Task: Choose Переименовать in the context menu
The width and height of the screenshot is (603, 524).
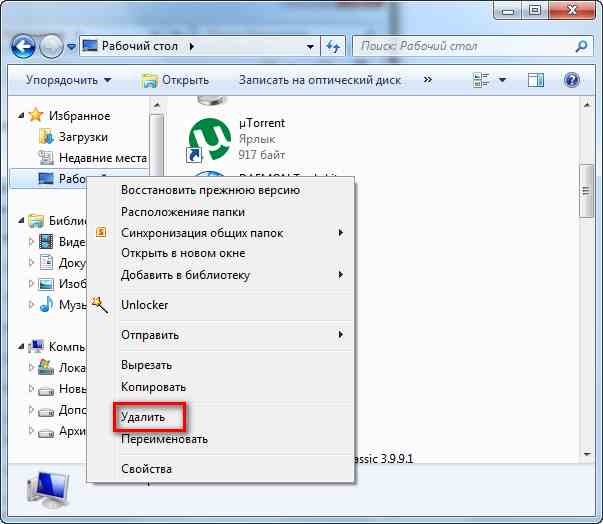Action: pos(164,438)
